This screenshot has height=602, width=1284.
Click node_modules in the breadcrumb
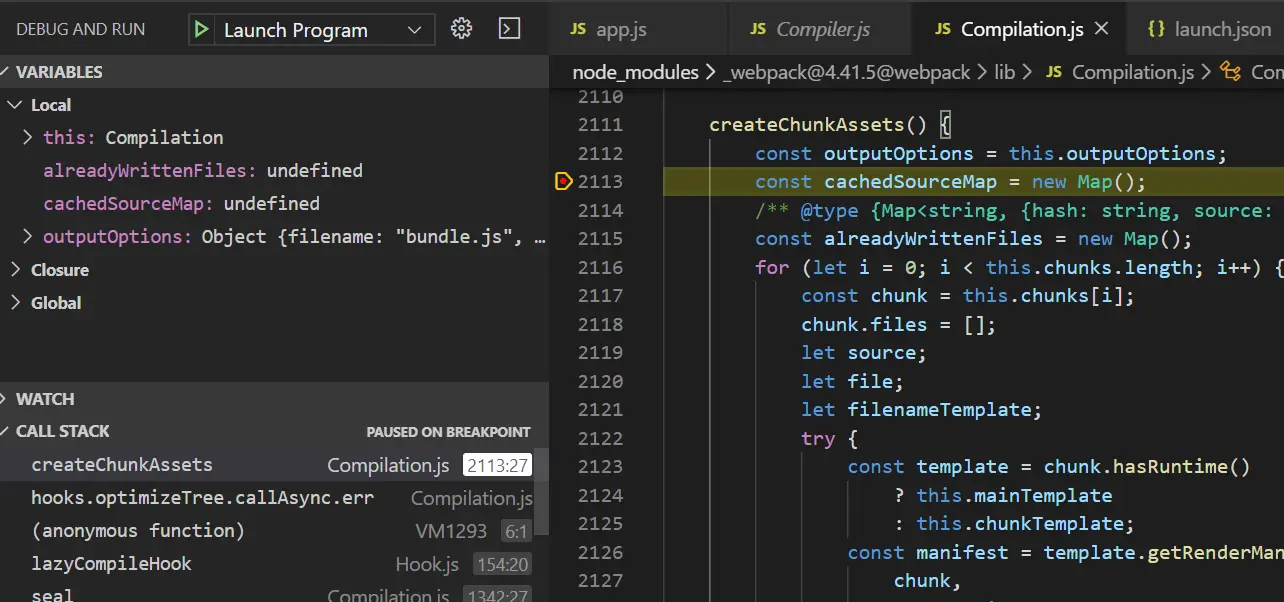click(636, 72)
